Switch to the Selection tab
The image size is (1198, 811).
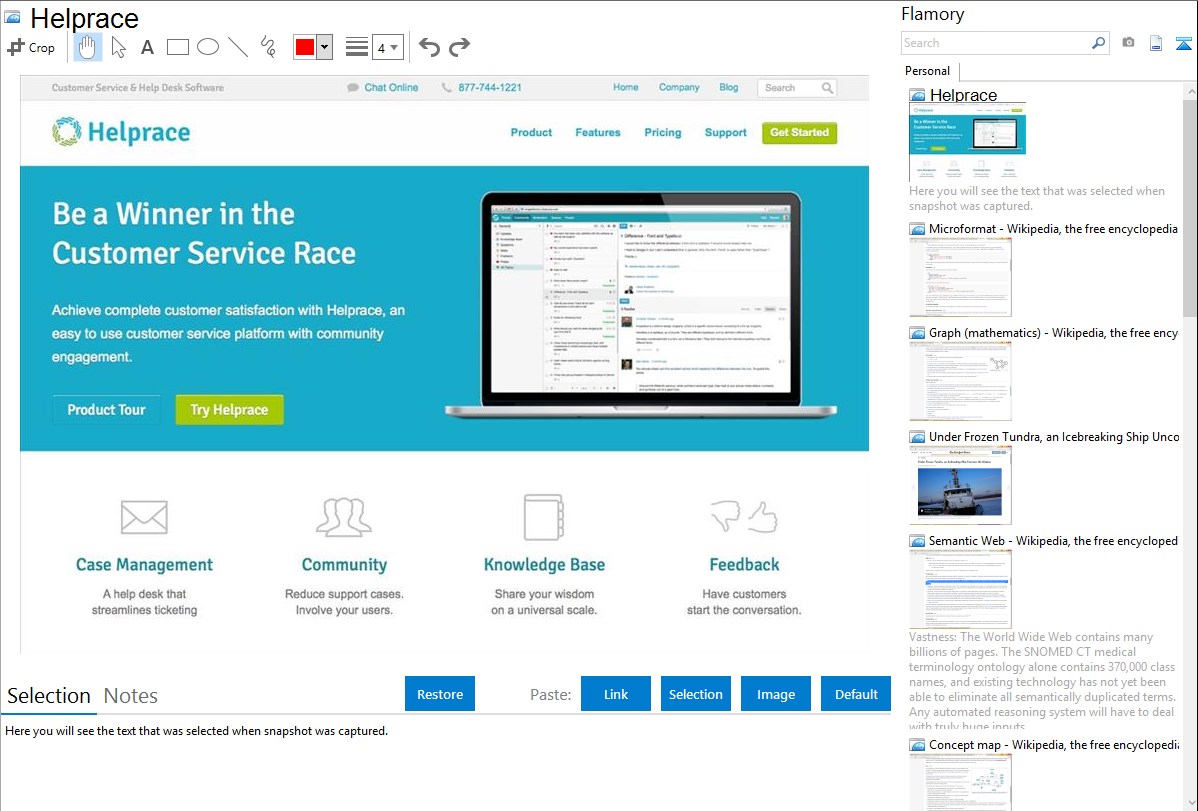coord(49,696)
